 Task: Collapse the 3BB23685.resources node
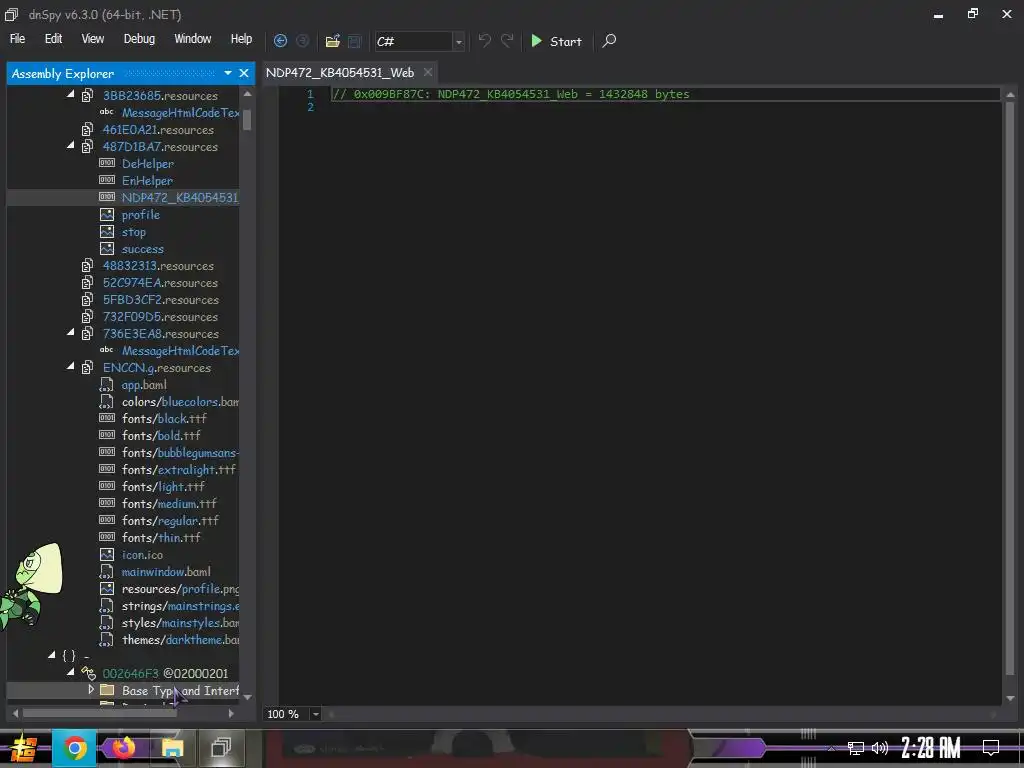(71, 95)
